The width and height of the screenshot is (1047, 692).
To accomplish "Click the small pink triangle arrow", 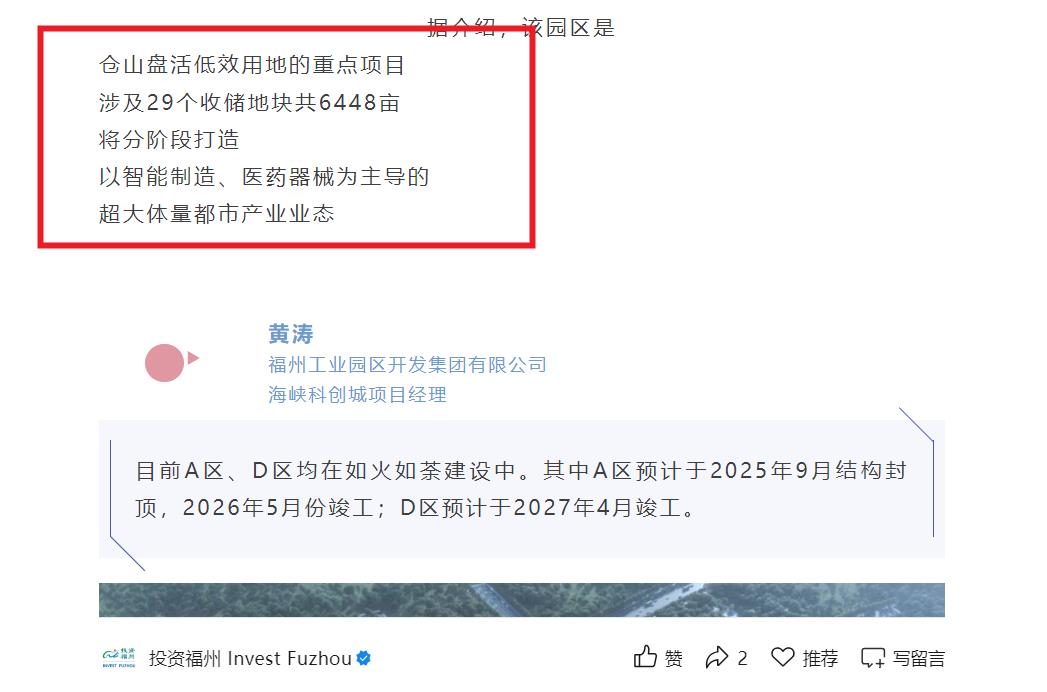I will 193,358.
